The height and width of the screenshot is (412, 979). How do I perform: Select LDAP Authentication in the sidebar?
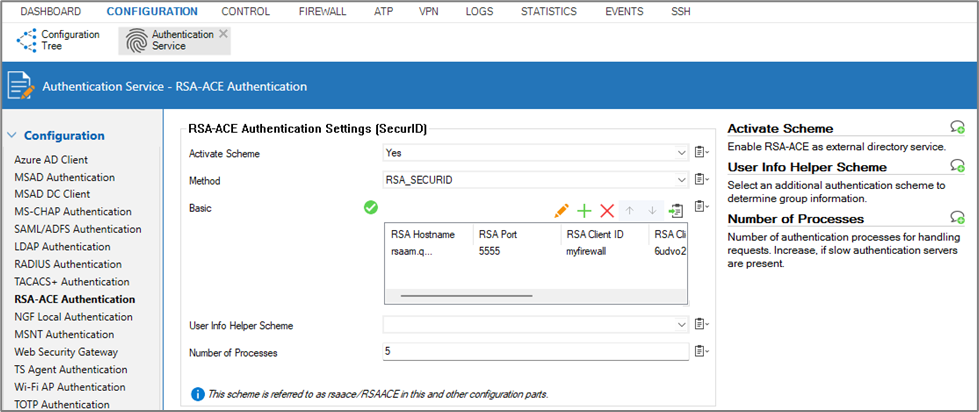(62, 246)
